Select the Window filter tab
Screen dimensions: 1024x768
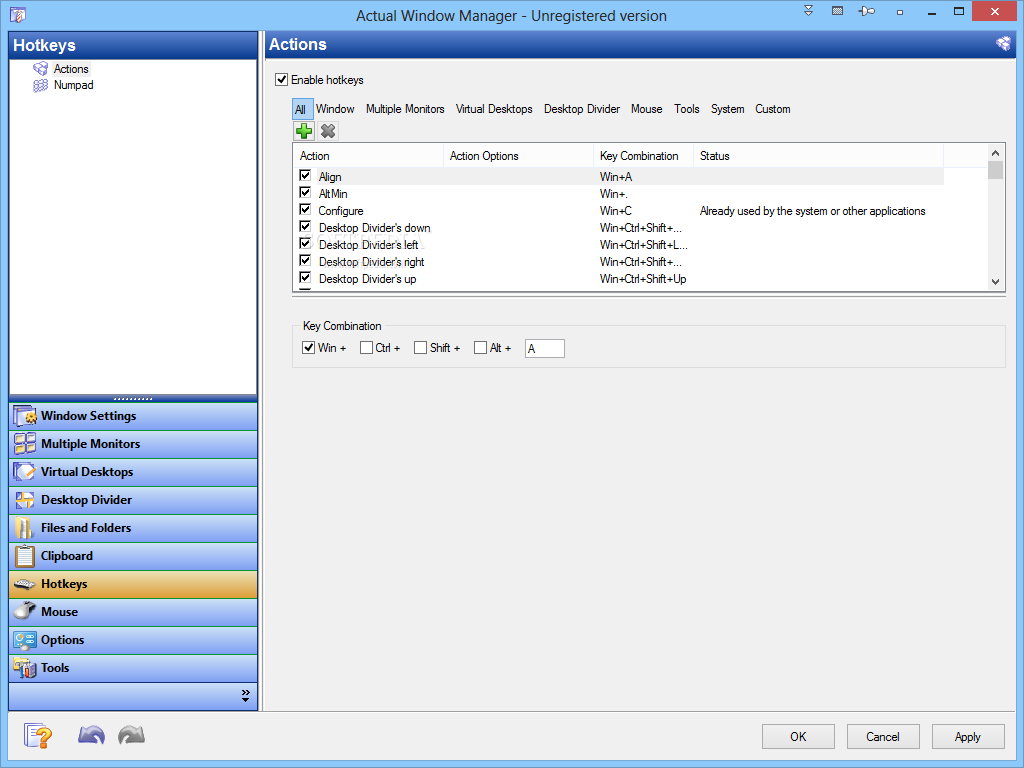point(335,109)
